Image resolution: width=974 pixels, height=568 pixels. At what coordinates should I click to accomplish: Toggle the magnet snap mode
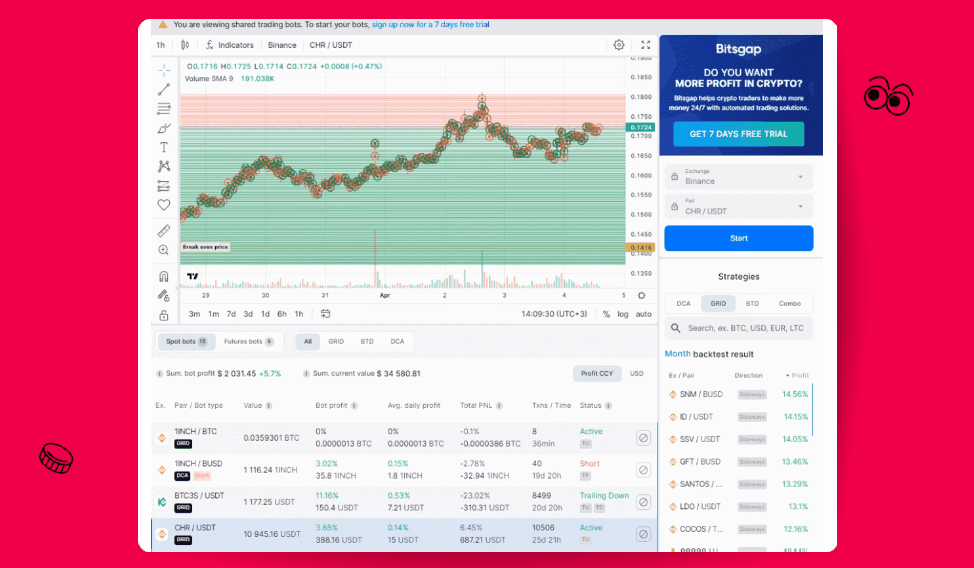(x=164, y=276)
